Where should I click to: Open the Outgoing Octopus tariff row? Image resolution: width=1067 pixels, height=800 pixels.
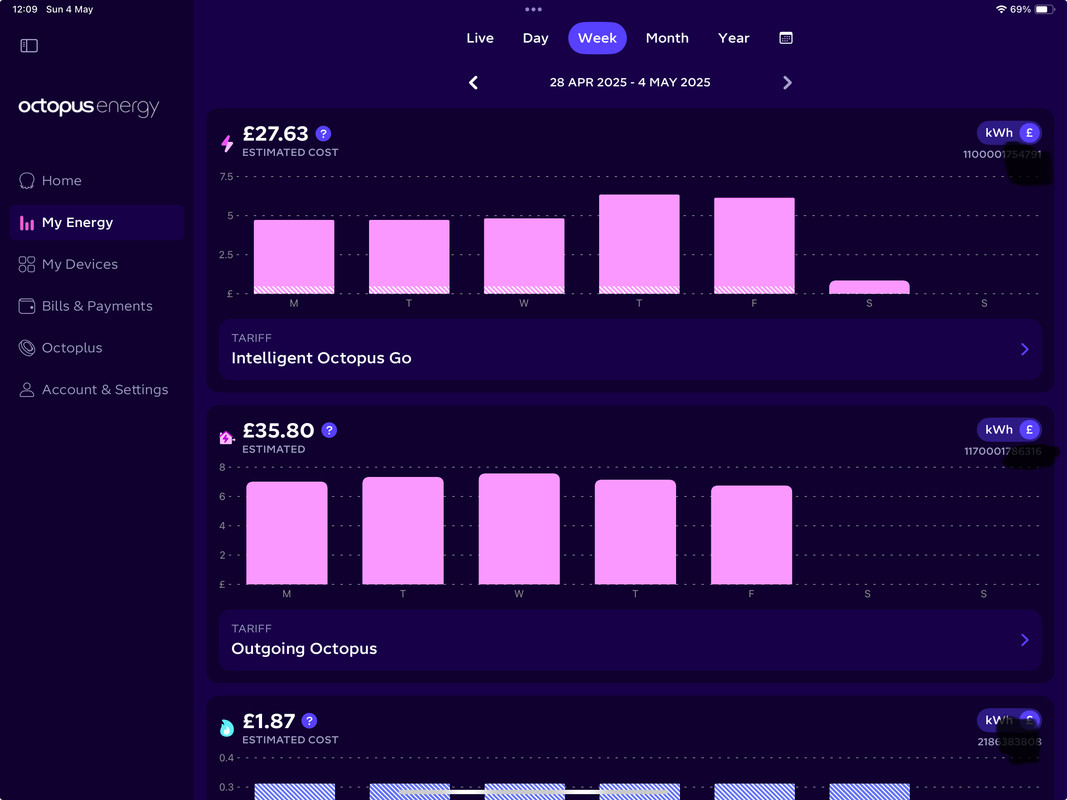tap(630, 639)
